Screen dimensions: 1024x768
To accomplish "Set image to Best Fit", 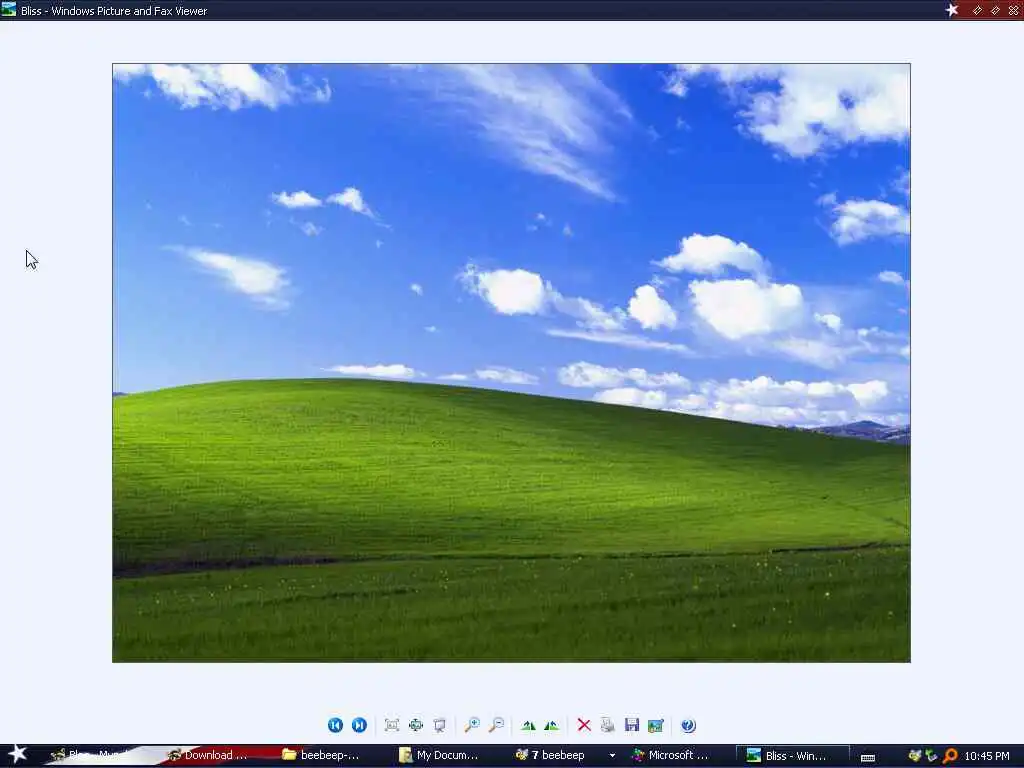I will pos(392,725).
